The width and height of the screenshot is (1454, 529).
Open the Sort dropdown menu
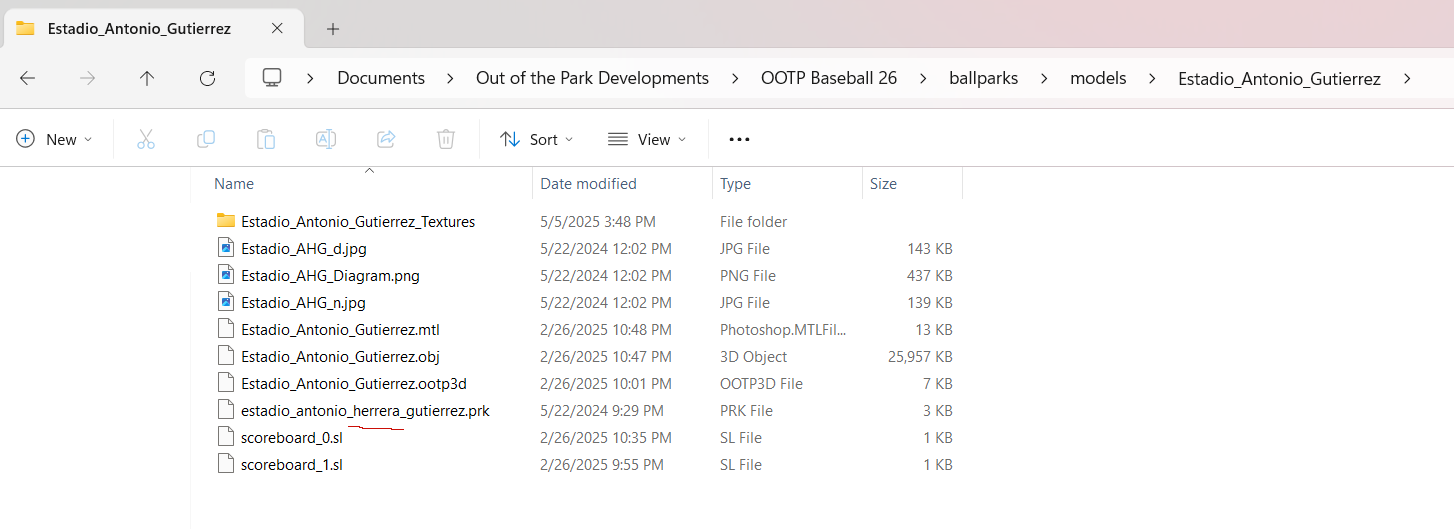pos(537,139)
